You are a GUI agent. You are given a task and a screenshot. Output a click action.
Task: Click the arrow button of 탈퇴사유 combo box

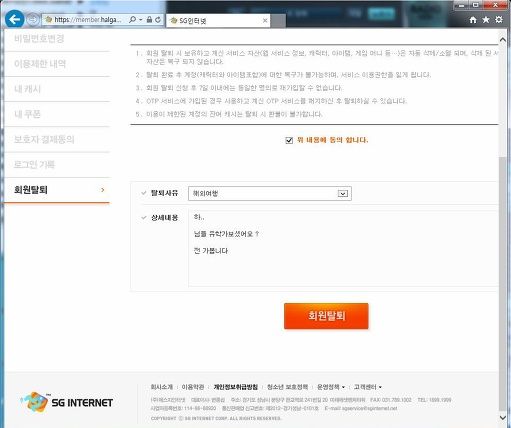(x=343, y=194)
